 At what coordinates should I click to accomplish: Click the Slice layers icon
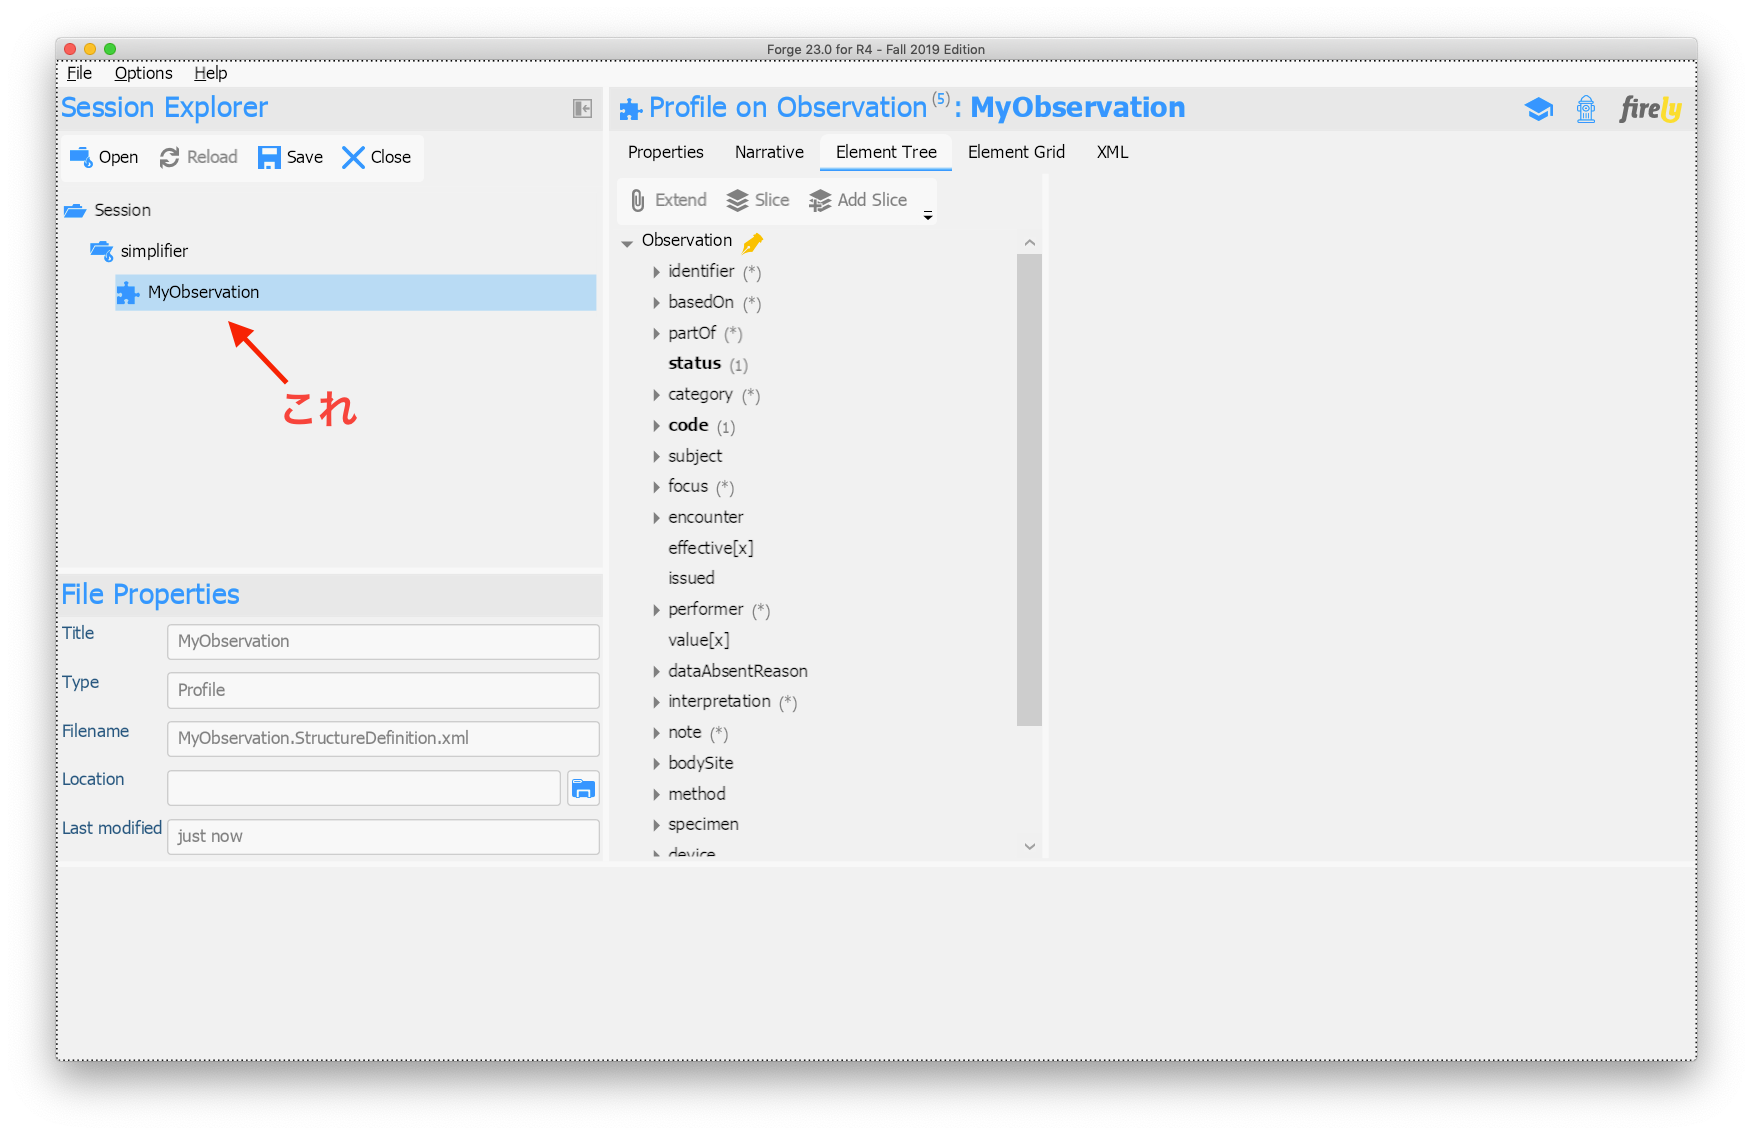pyautogui.click(x=737, y=200)
